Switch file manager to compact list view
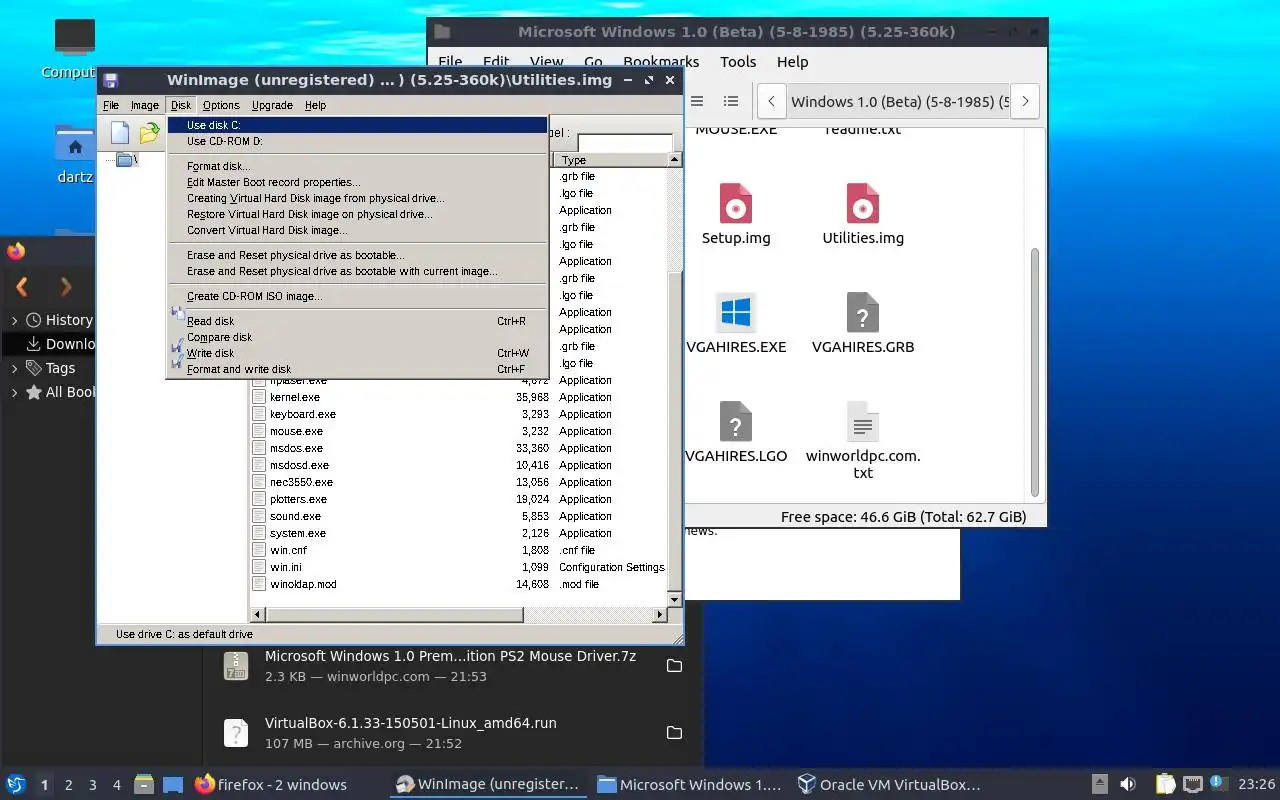The width and height of the screenshot is (1280, 800). pyautogui.click(x=698, y=101)
